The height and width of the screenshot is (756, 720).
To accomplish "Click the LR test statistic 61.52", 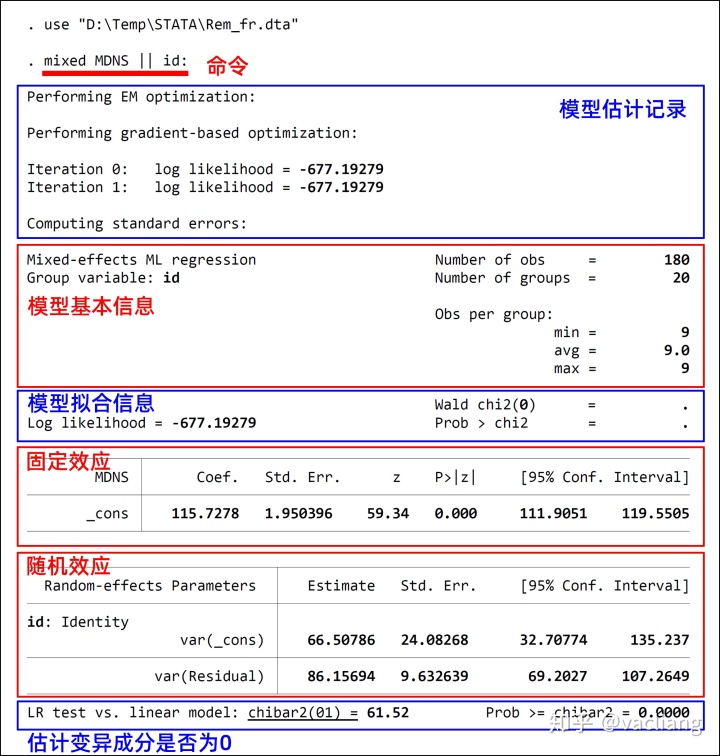I will 388,713.
